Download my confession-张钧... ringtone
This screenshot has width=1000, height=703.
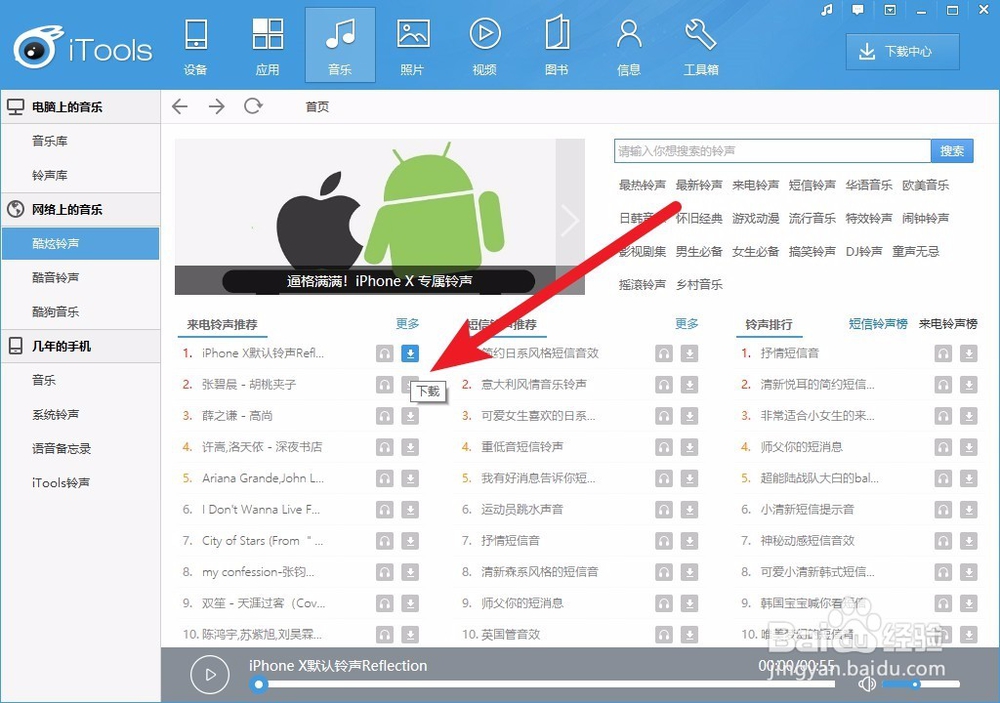(x=410, y=572)
